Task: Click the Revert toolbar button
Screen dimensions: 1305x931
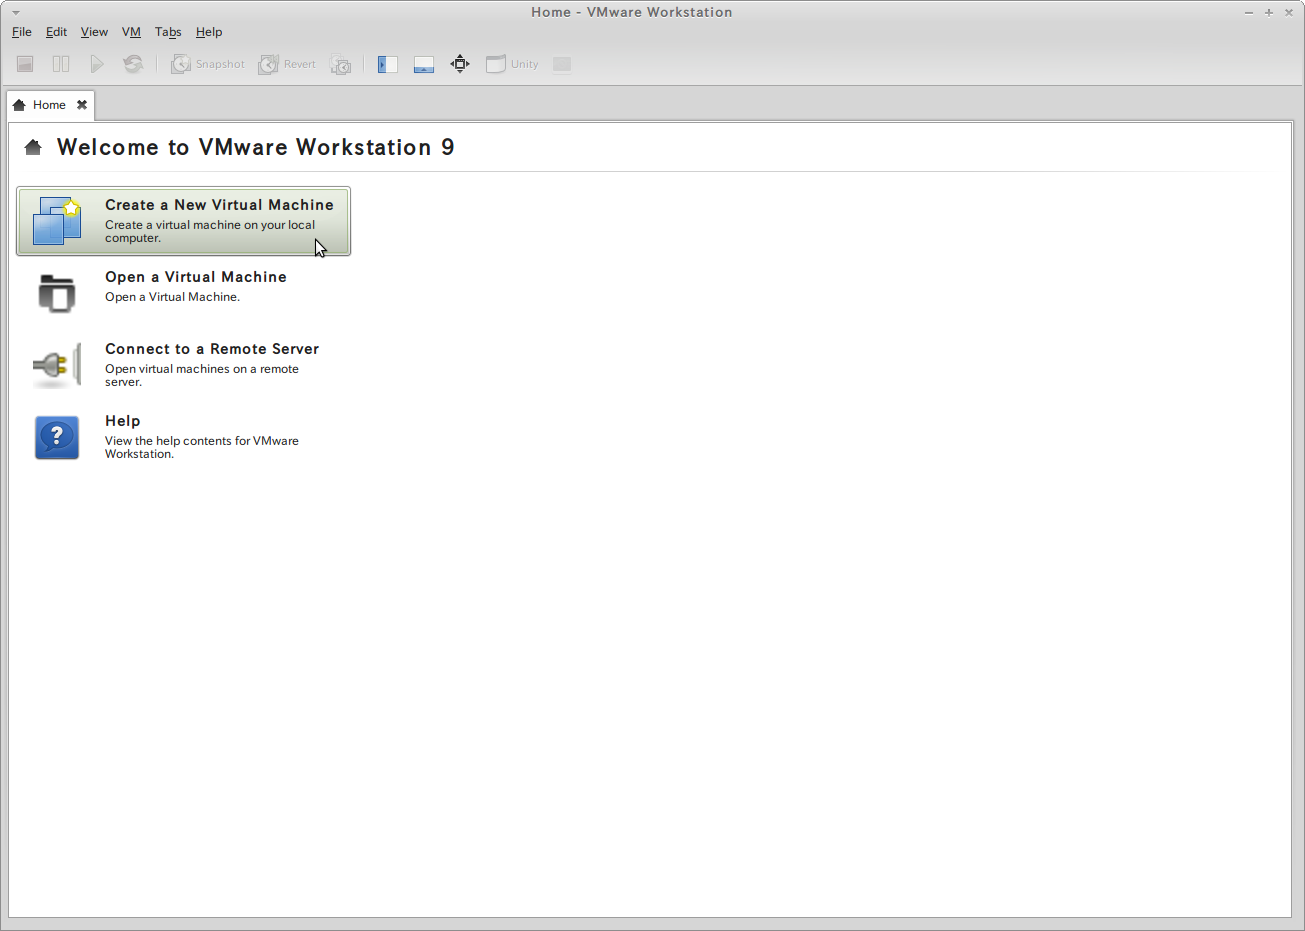Action: pos(287,64)
